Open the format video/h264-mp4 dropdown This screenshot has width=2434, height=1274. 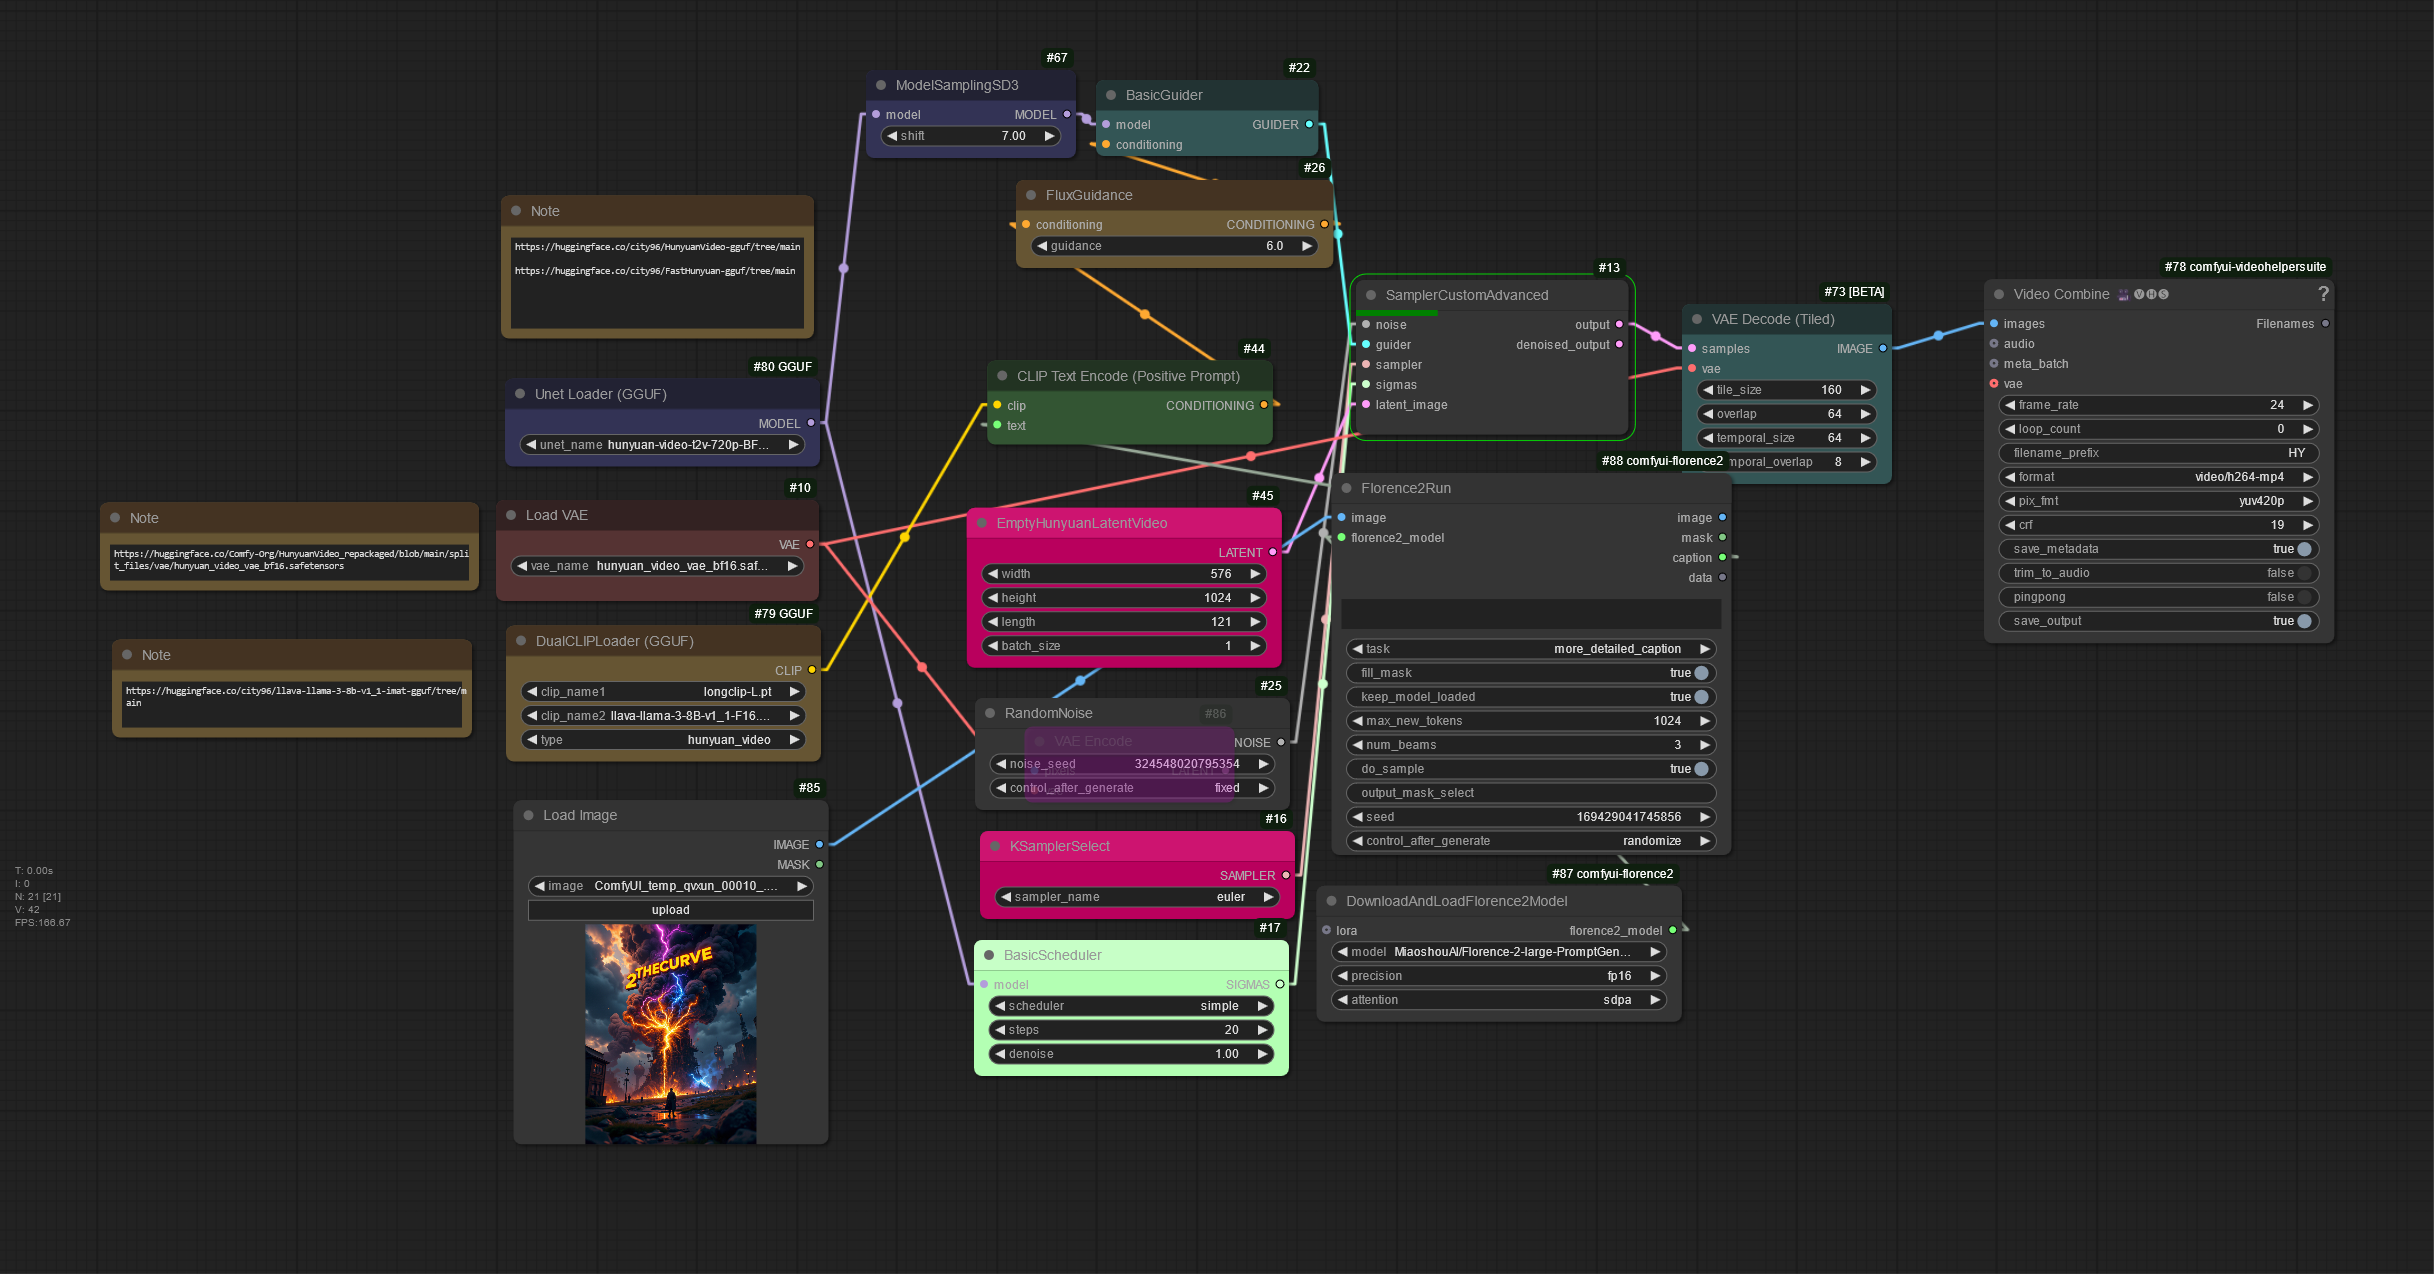[2160, 477]
